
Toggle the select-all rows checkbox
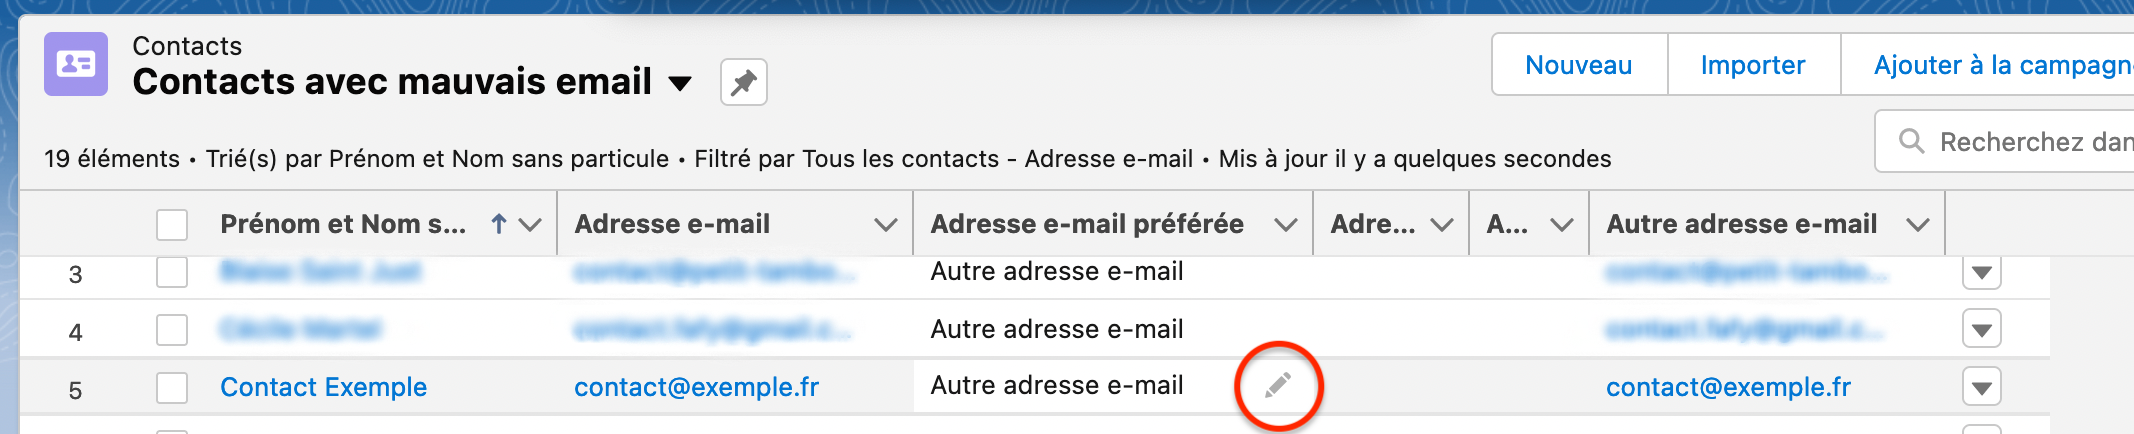tap(172, 224)
